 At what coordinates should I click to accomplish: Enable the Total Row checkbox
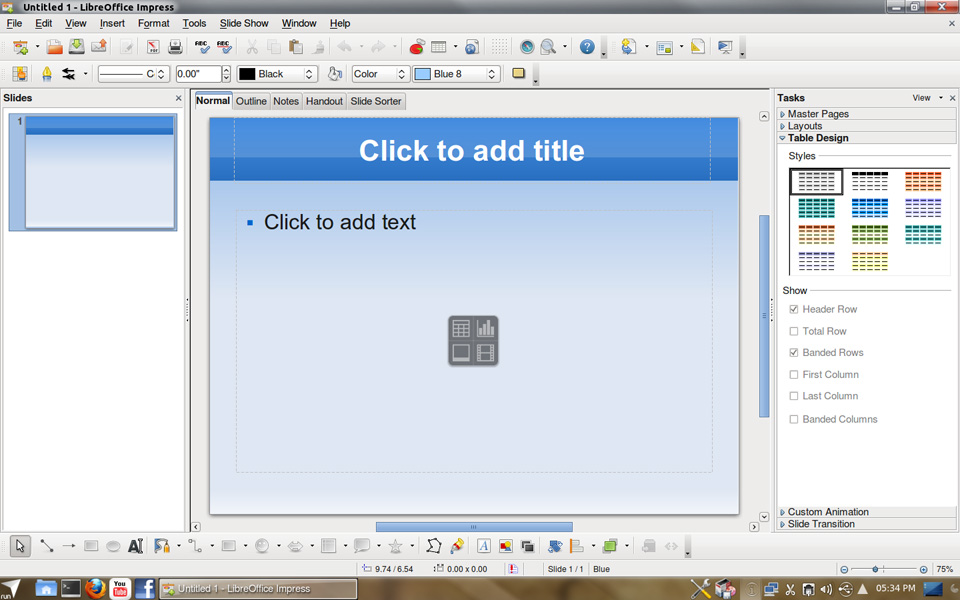794,331
